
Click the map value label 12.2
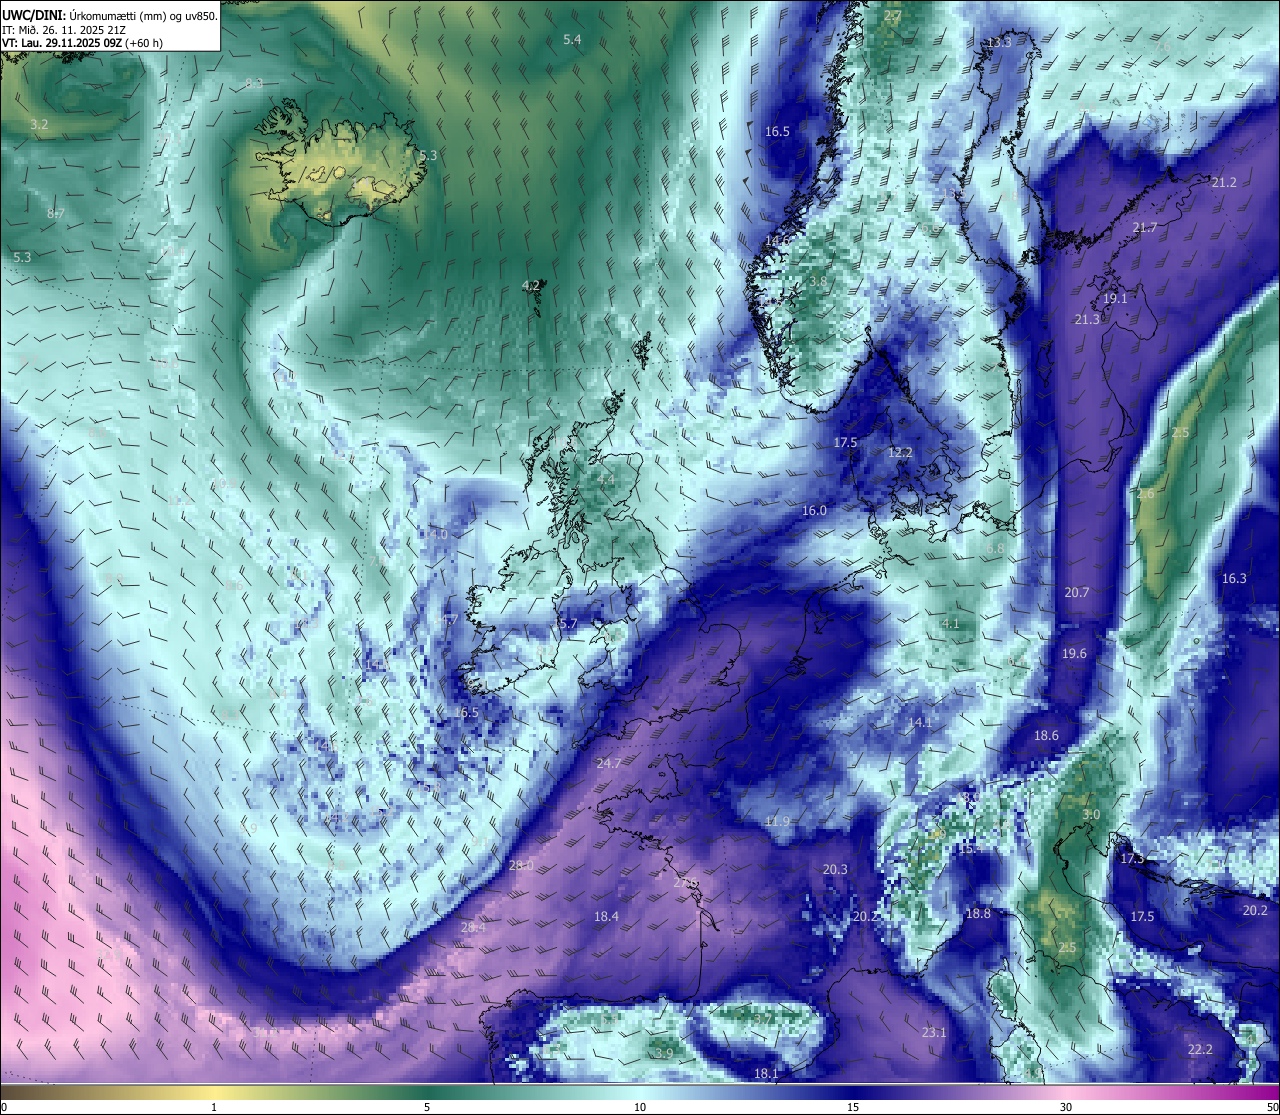coord(900,453)
